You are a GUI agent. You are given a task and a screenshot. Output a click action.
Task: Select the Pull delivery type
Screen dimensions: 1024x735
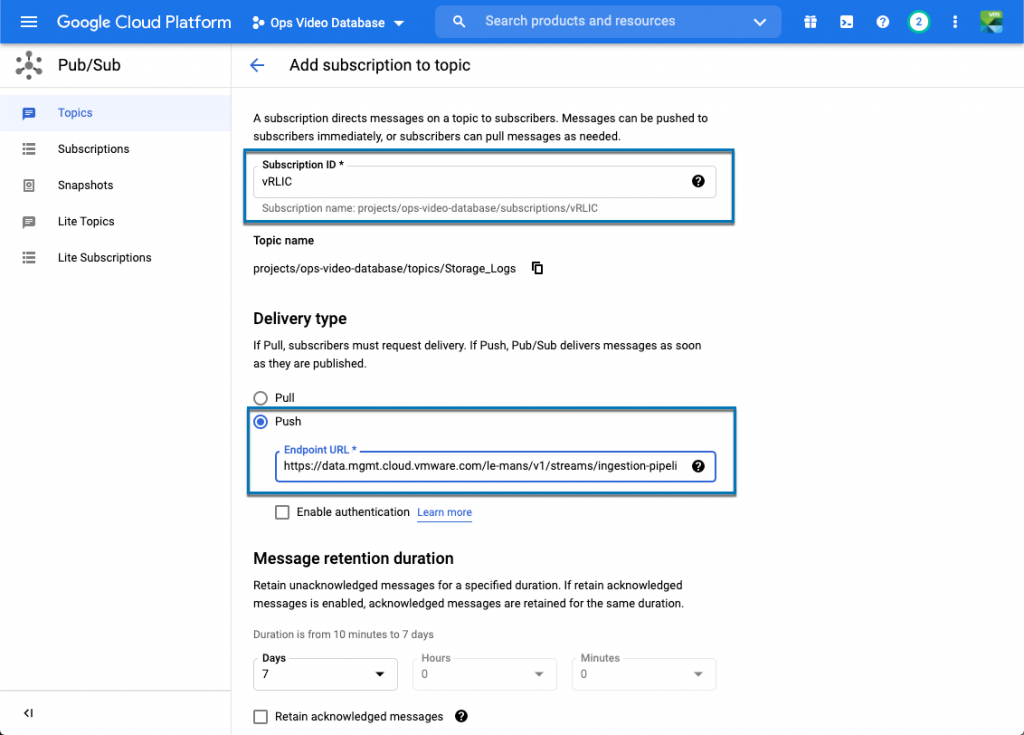pyautogui.click(x=261, y=398)
